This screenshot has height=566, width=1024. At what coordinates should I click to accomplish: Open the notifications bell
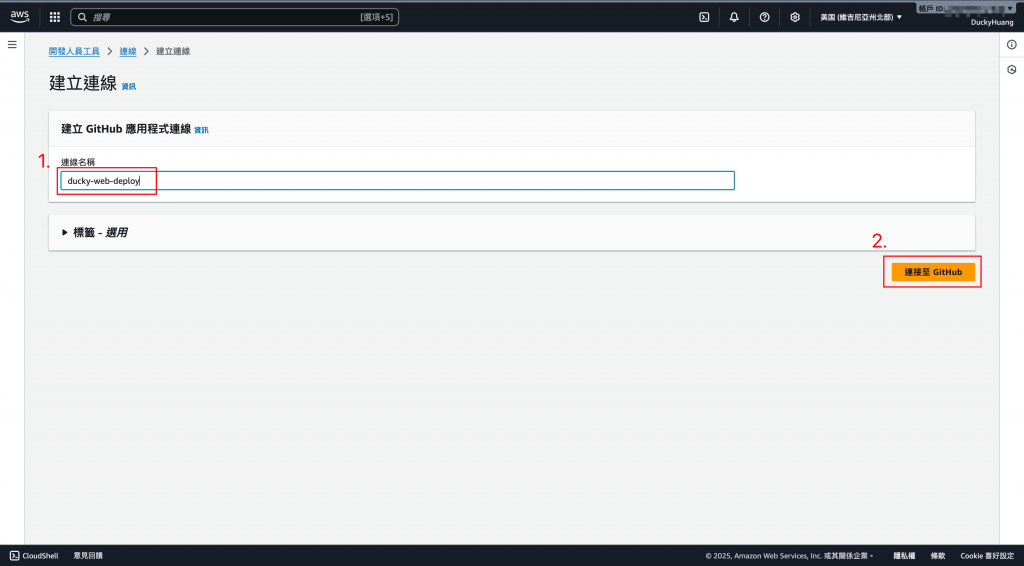click(734, 17)
